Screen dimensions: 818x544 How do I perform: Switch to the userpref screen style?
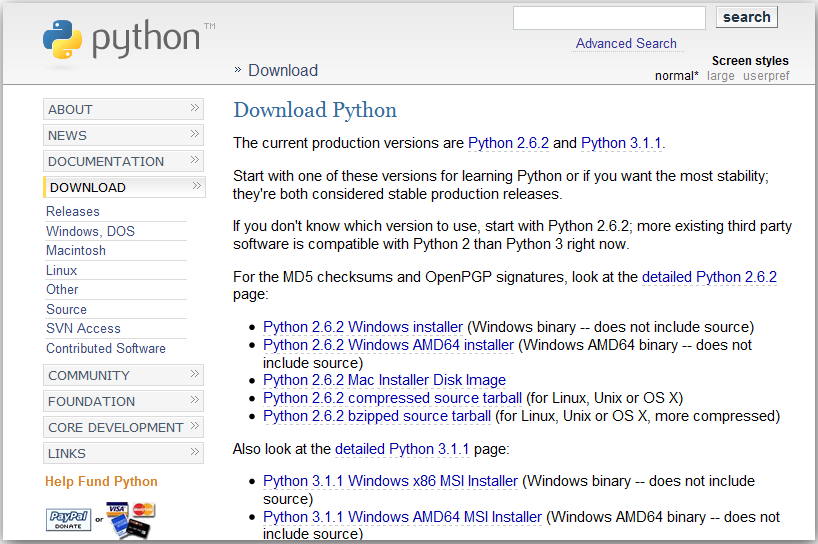[x=766, y=76]
